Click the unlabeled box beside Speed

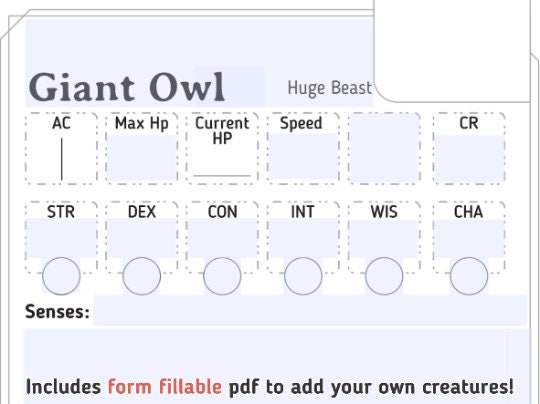point(384,148)
